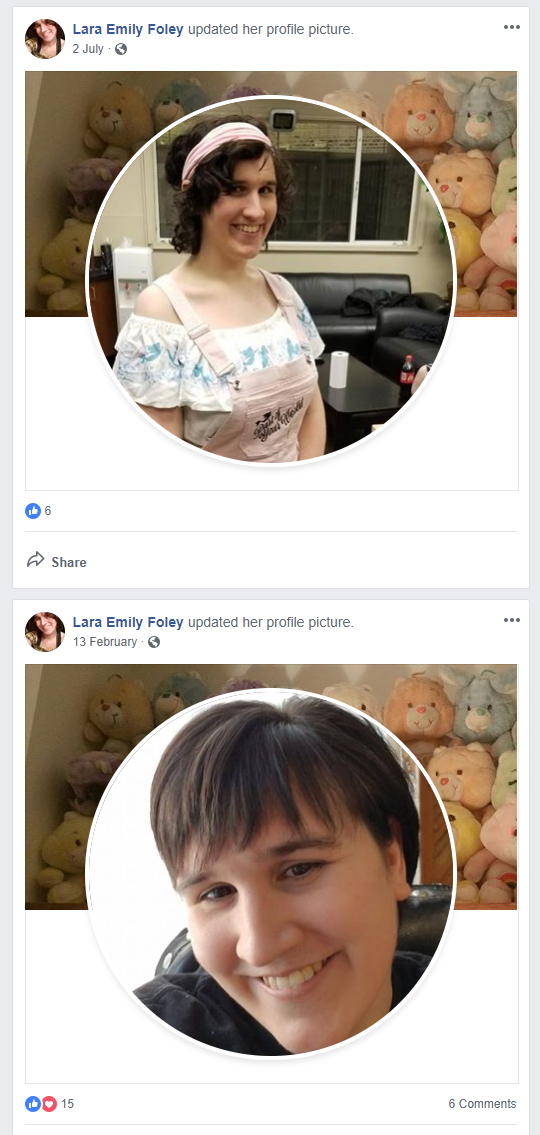
Task: Open the close-up profile picture from February
Action: pos(271,874)
